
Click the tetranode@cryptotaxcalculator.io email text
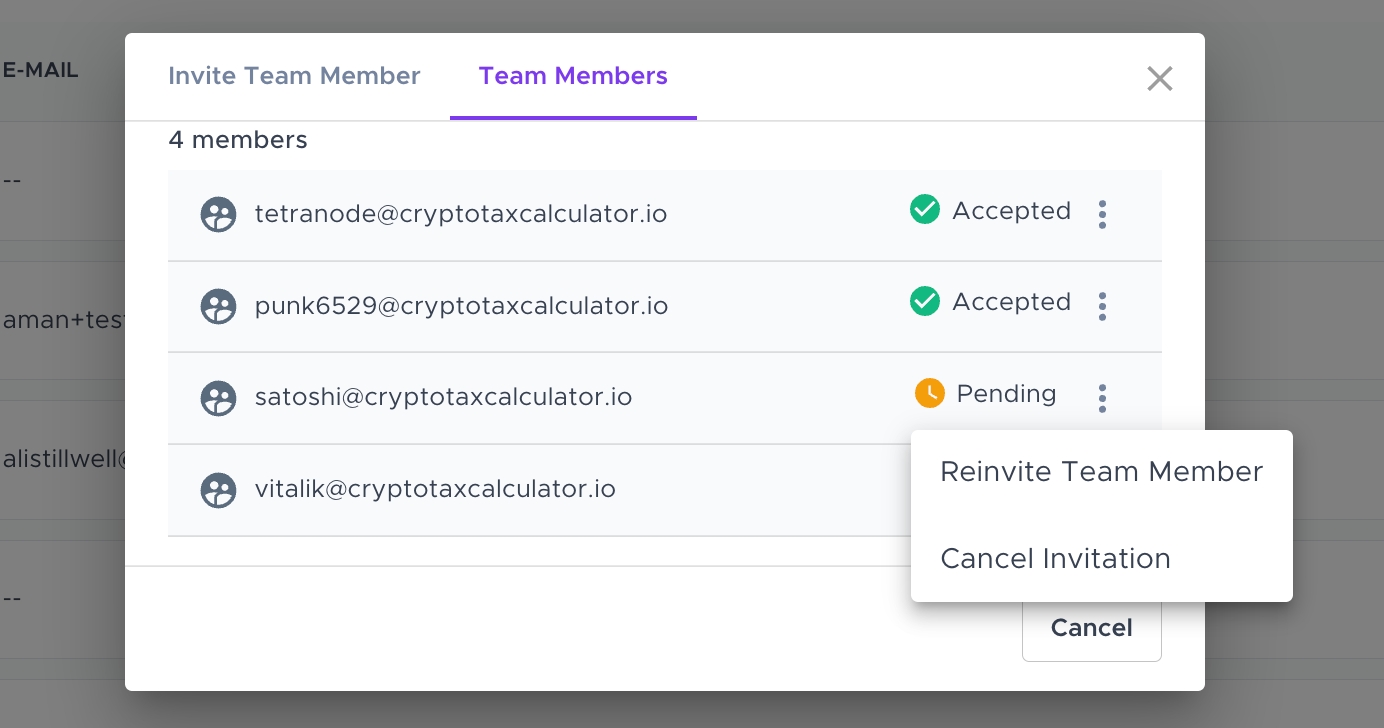[x=461, y=214]
